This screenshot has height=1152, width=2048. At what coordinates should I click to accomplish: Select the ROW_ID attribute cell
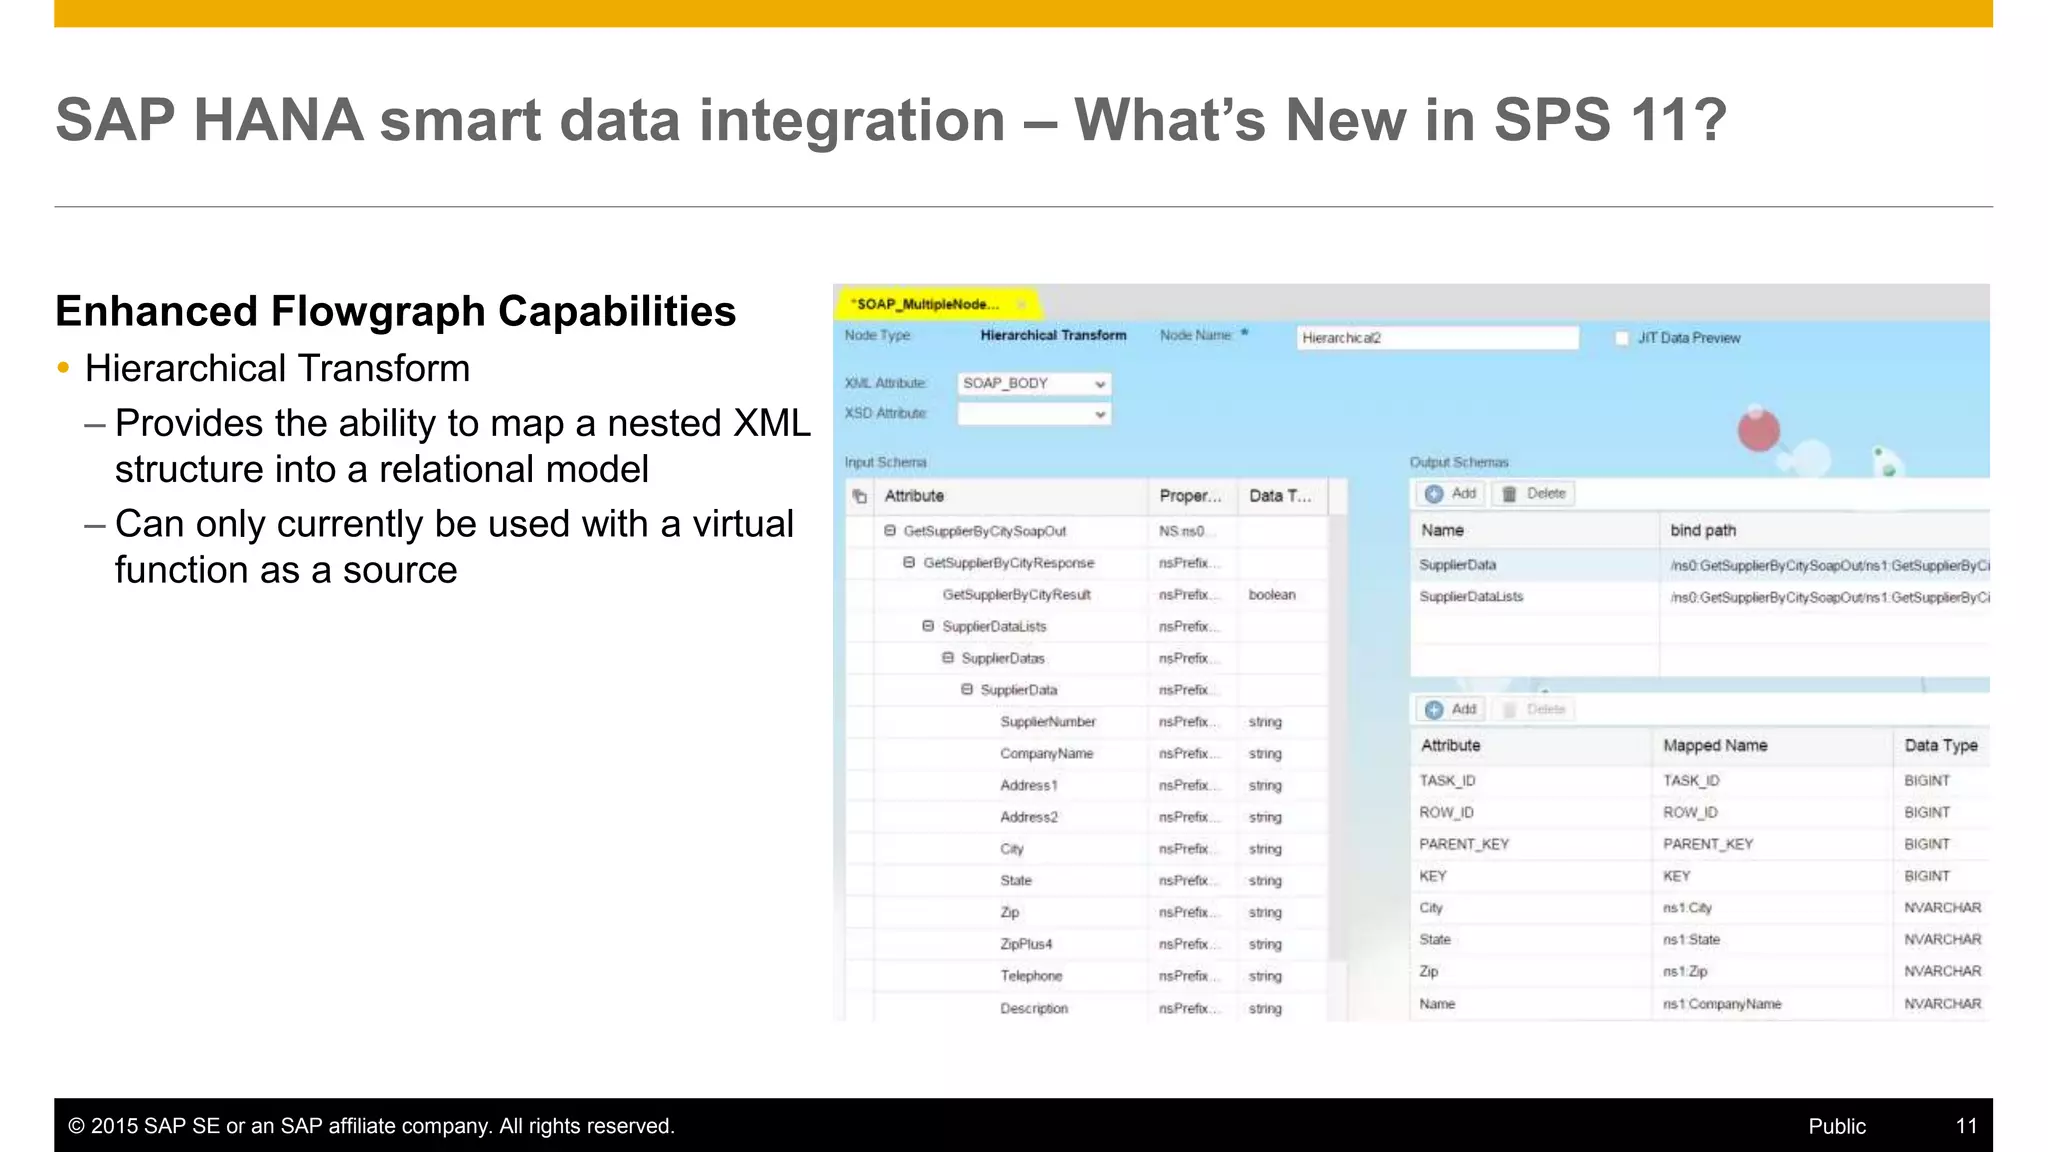(x=1531, y=813)
